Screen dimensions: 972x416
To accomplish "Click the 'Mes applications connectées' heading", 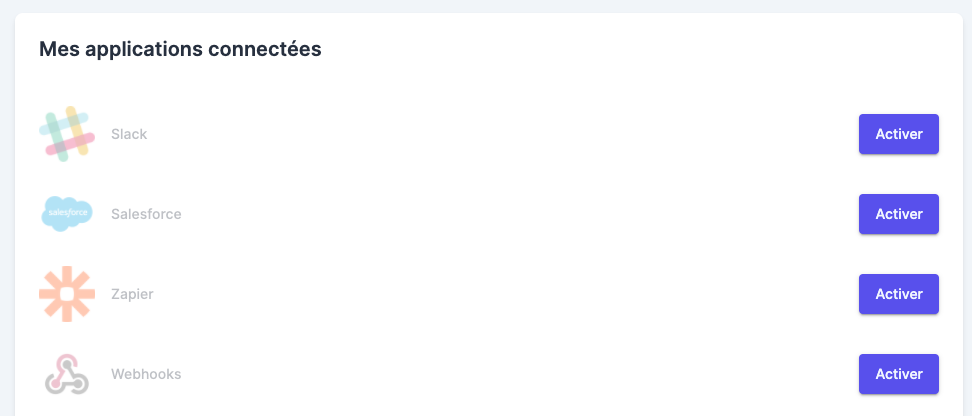I will pos(180,49).
